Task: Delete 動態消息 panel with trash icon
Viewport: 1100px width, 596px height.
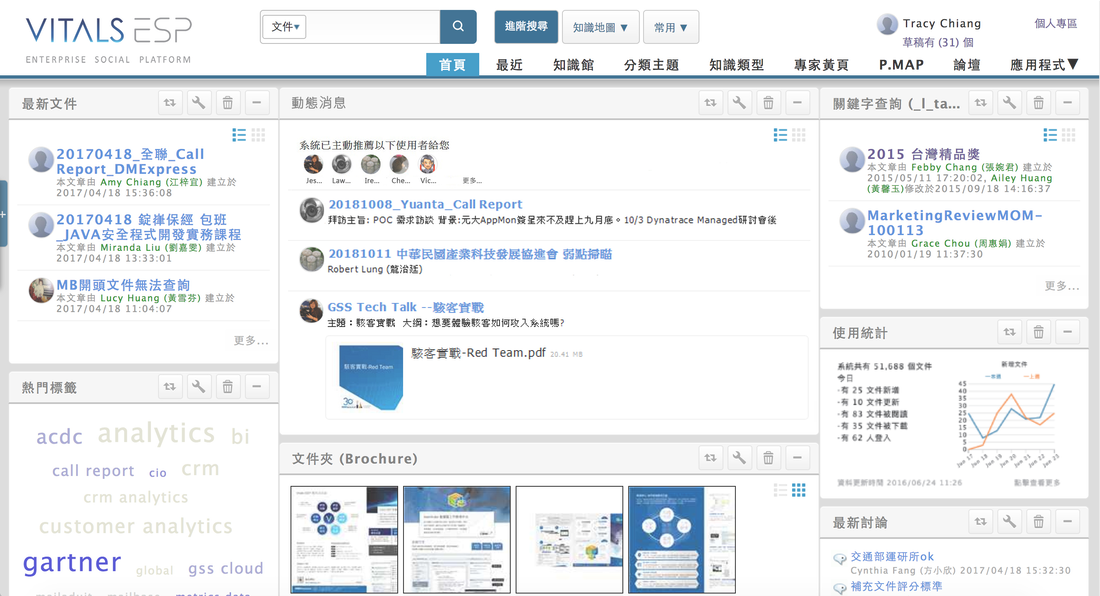Action: click(768, 103)
